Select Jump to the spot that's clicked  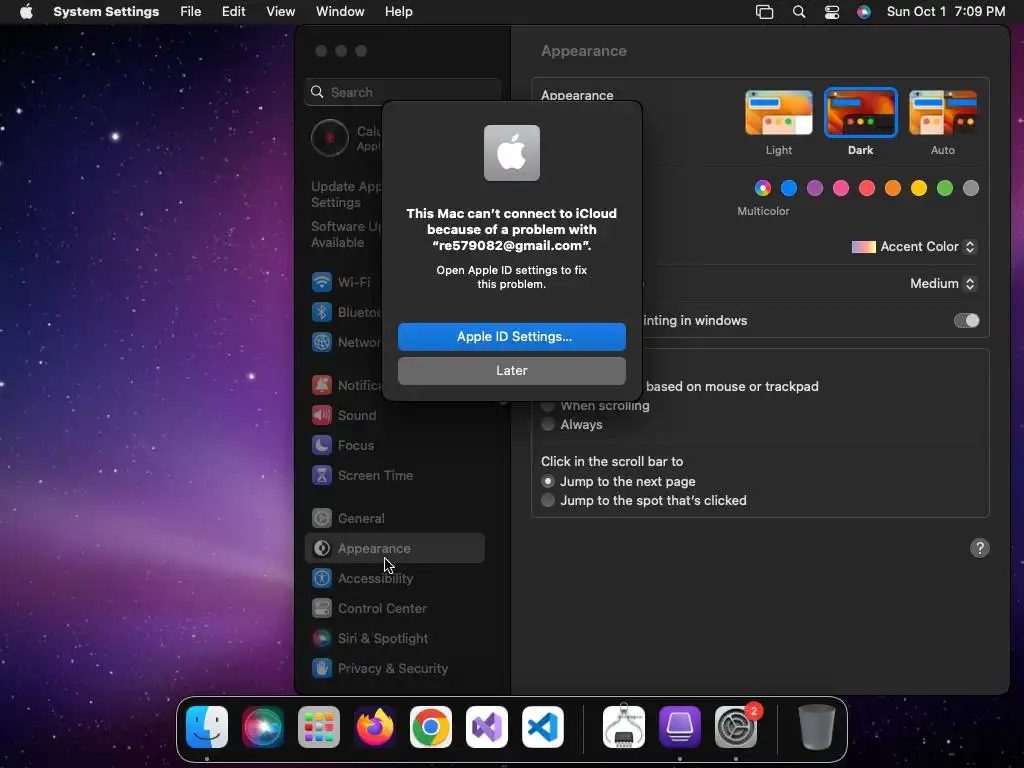pos(548,500)
